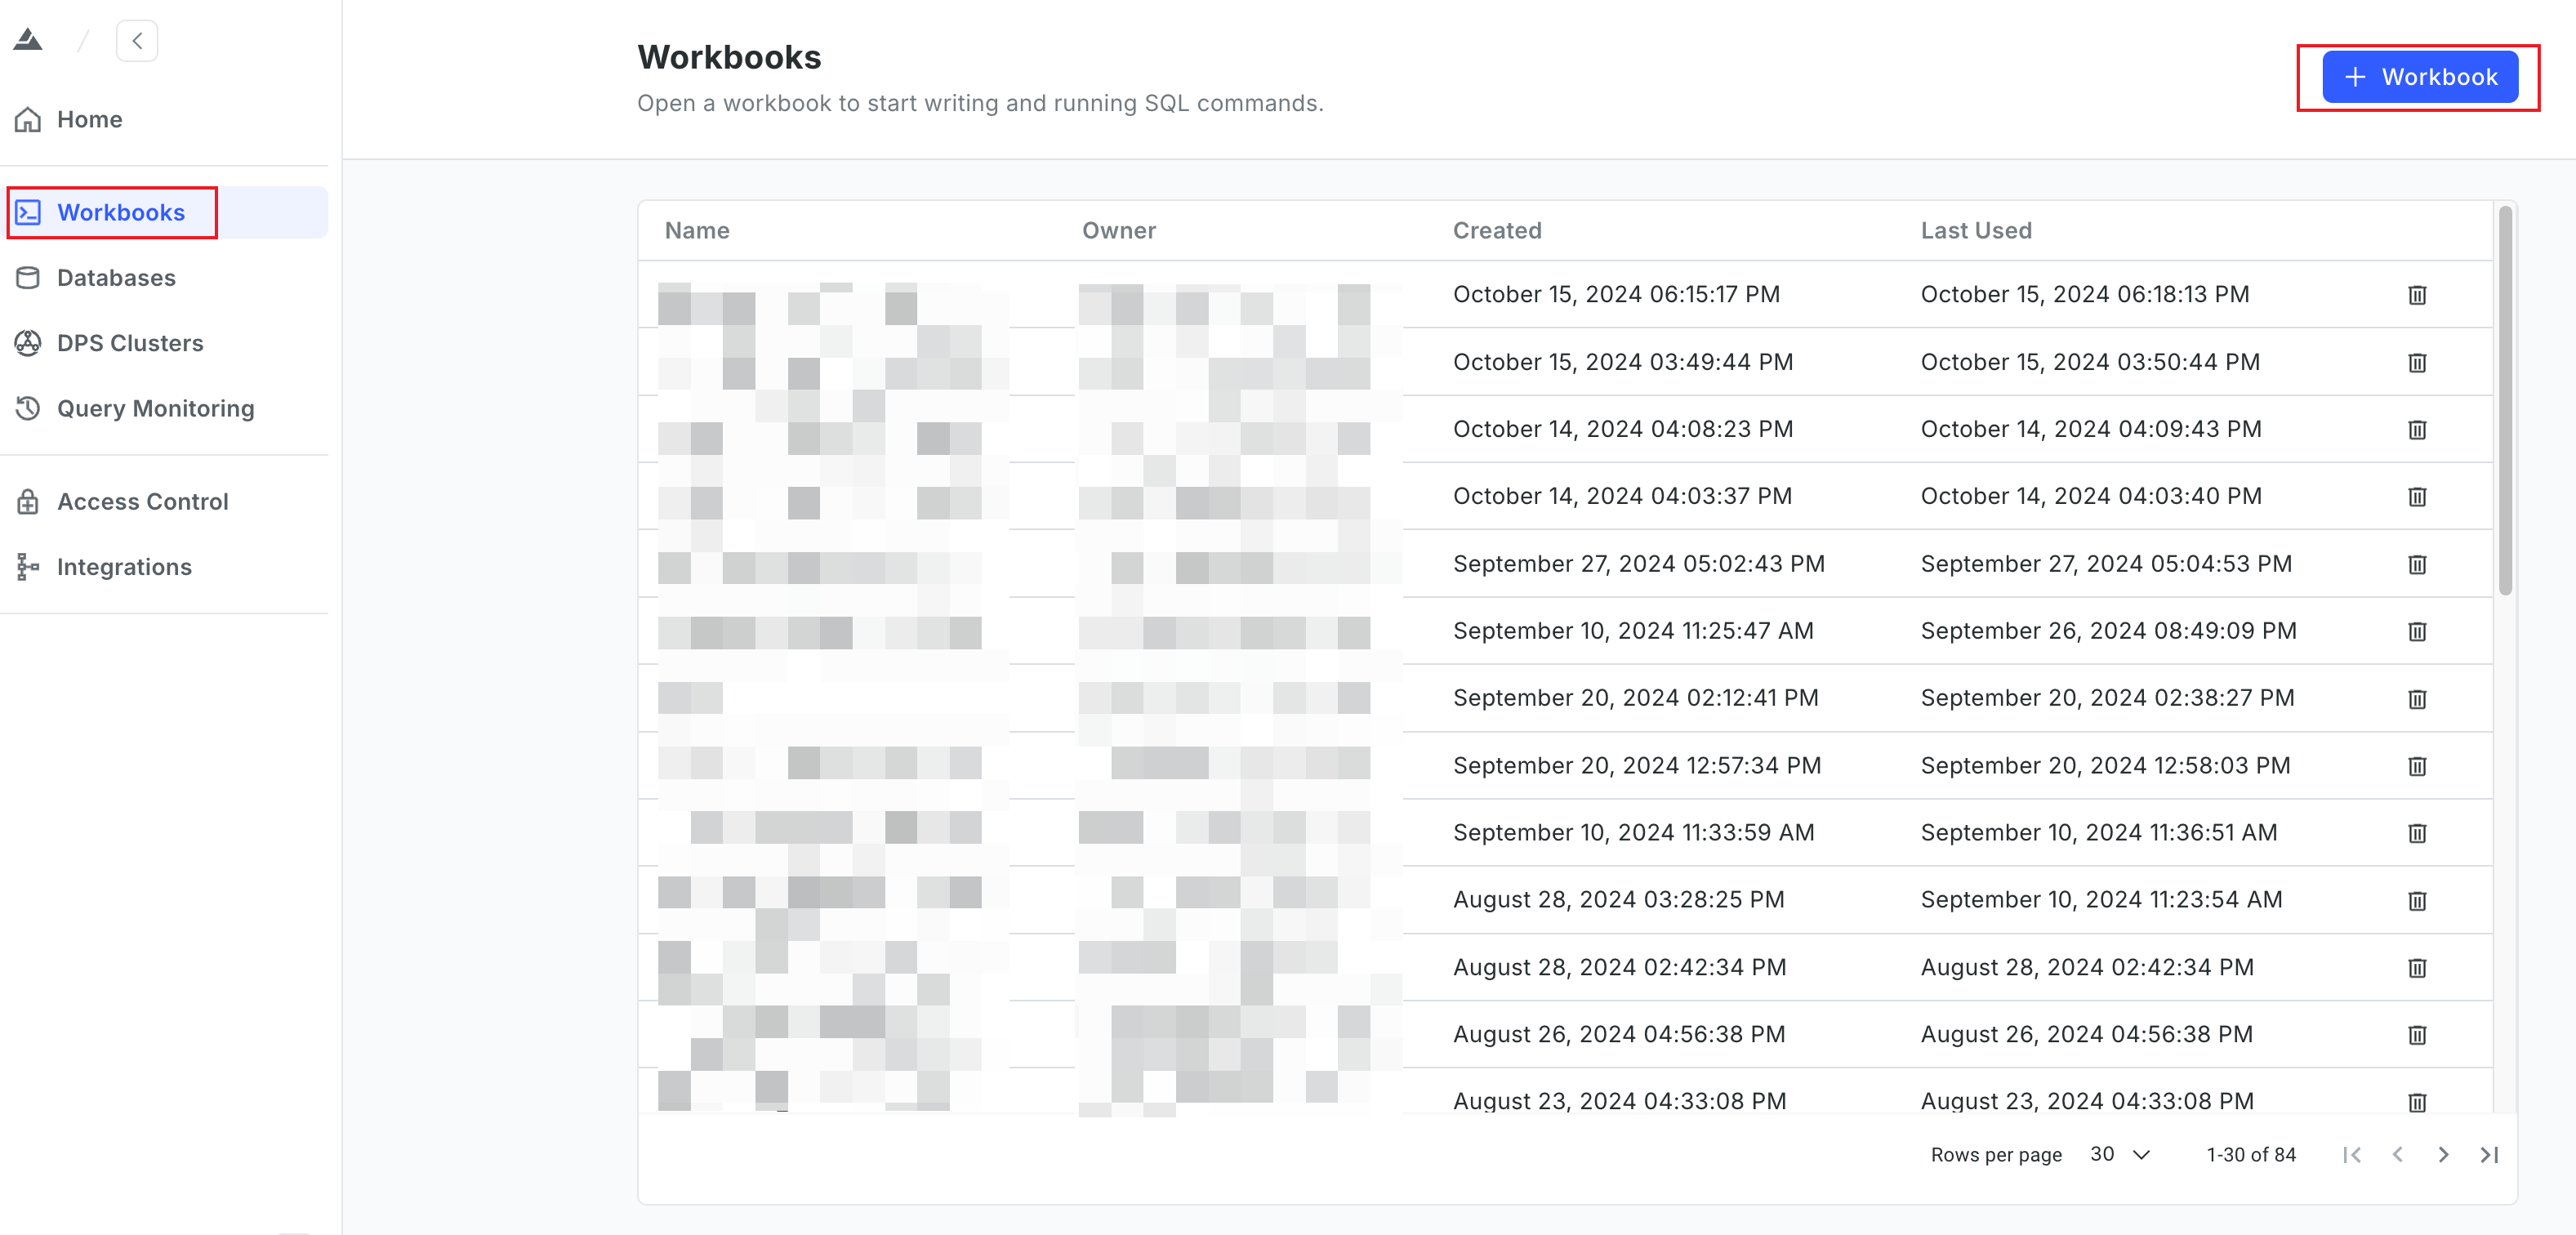Viewport: 2576px width, 1235px height.
Task: Trash the August 26 04:56:38 PM workbook
Action: (2416, 1035)
